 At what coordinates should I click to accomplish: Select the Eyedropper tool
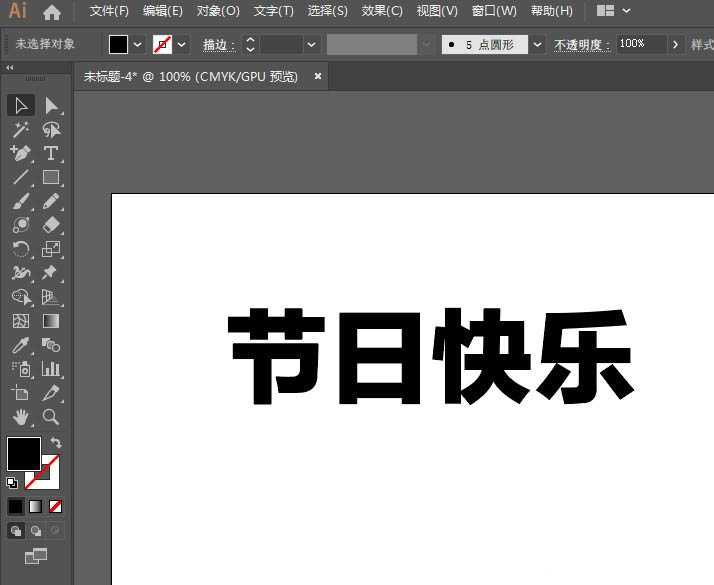tap(21, 345)
